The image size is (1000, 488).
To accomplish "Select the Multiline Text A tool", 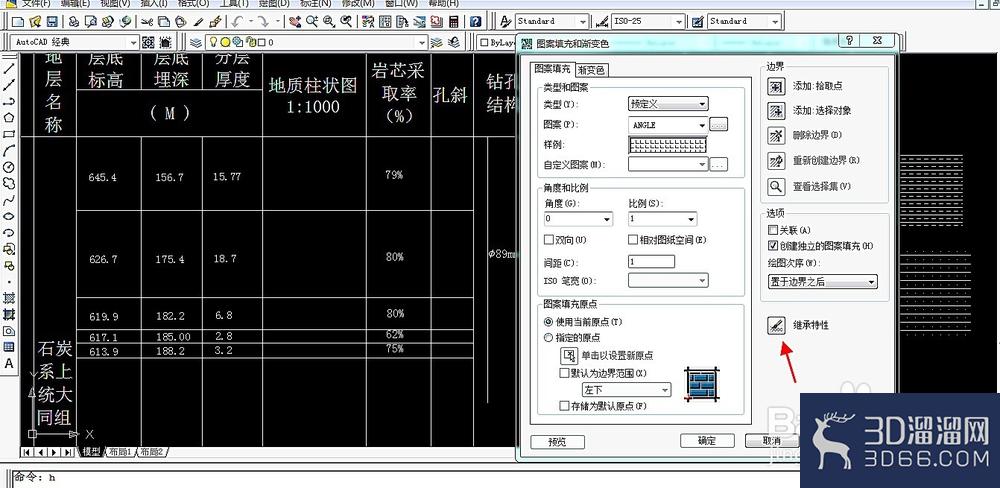I will [9, 364].
